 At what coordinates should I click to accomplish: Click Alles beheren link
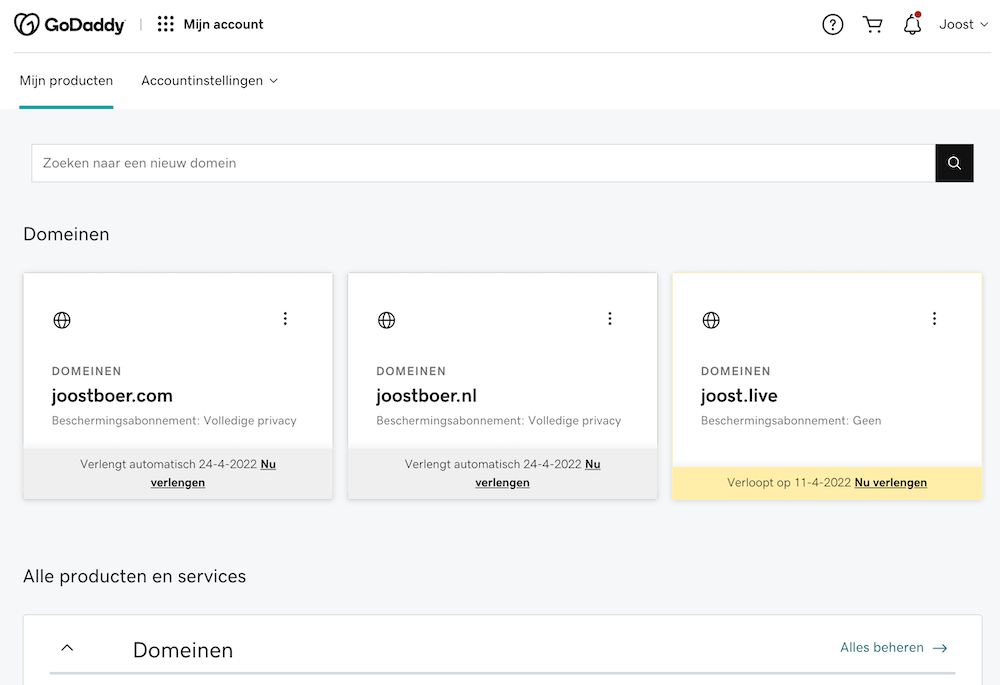(x=893, y=647)
